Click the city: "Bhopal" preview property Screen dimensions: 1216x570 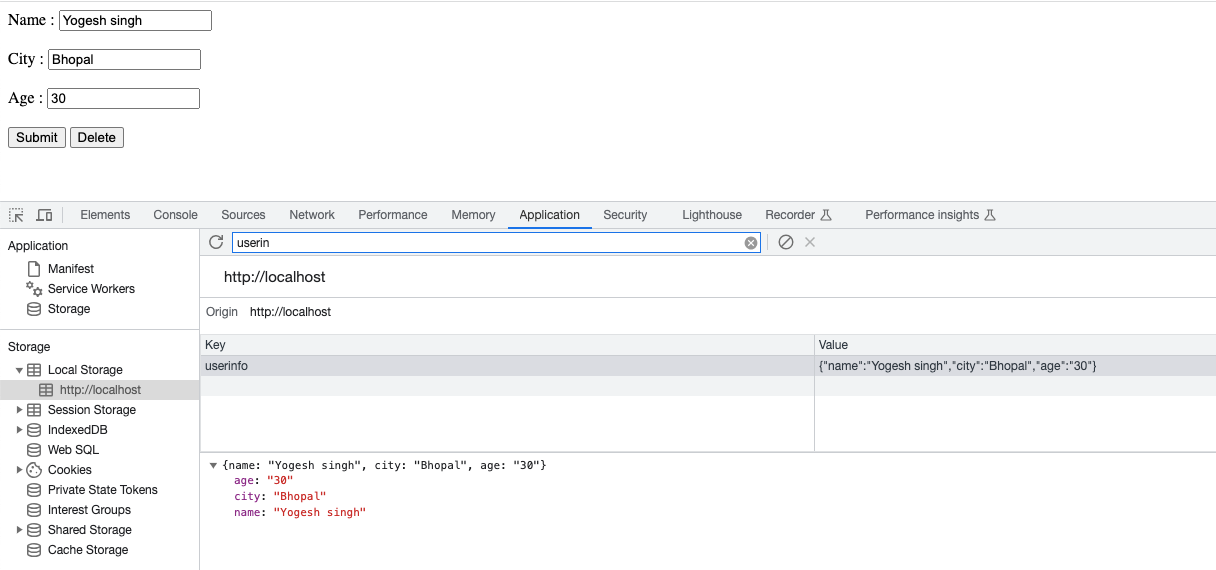point(280,496)
